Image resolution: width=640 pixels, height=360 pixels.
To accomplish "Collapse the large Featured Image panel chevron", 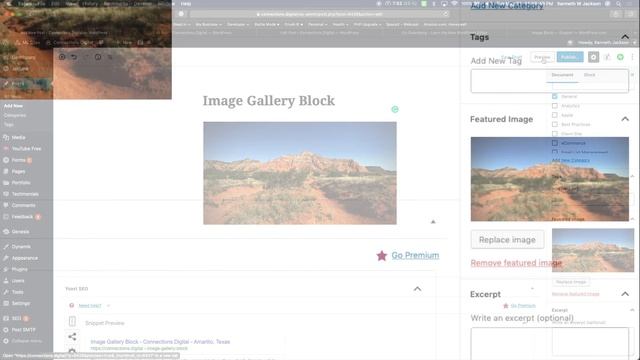I will 625,119.
